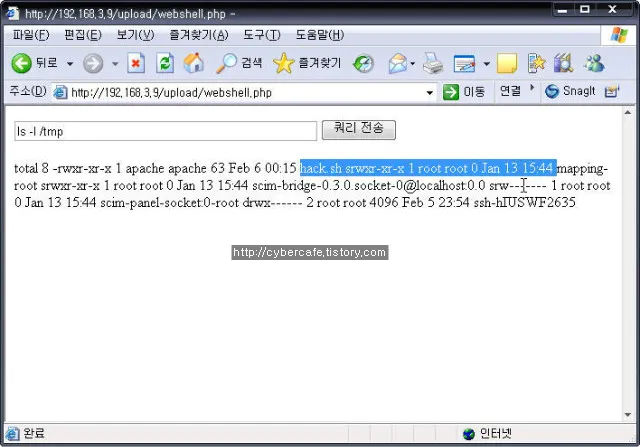640x447 pixels.
Task: Open the History clock icon
Action: [364, 63]
